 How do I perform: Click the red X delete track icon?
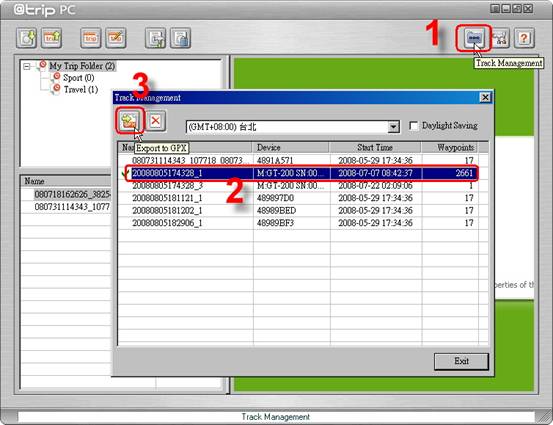(156, 121)
